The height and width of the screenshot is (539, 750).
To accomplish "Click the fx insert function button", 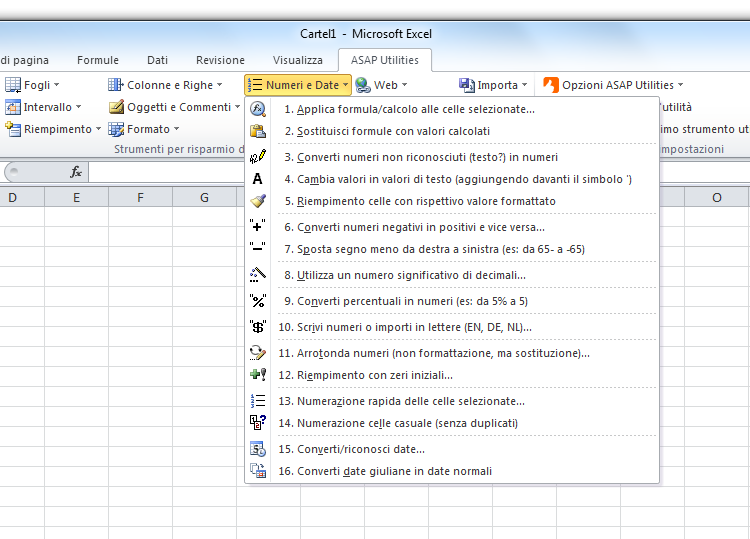I will point(76,172).
